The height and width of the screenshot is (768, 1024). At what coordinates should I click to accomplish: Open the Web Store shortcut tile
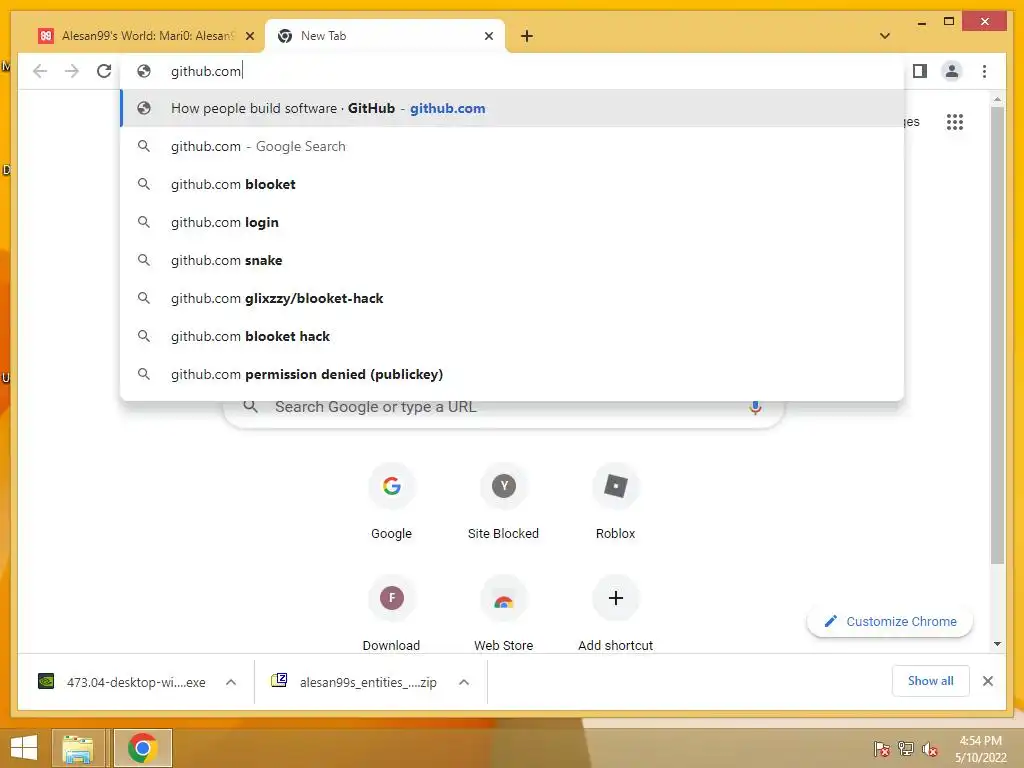click(x=504, y=614)
